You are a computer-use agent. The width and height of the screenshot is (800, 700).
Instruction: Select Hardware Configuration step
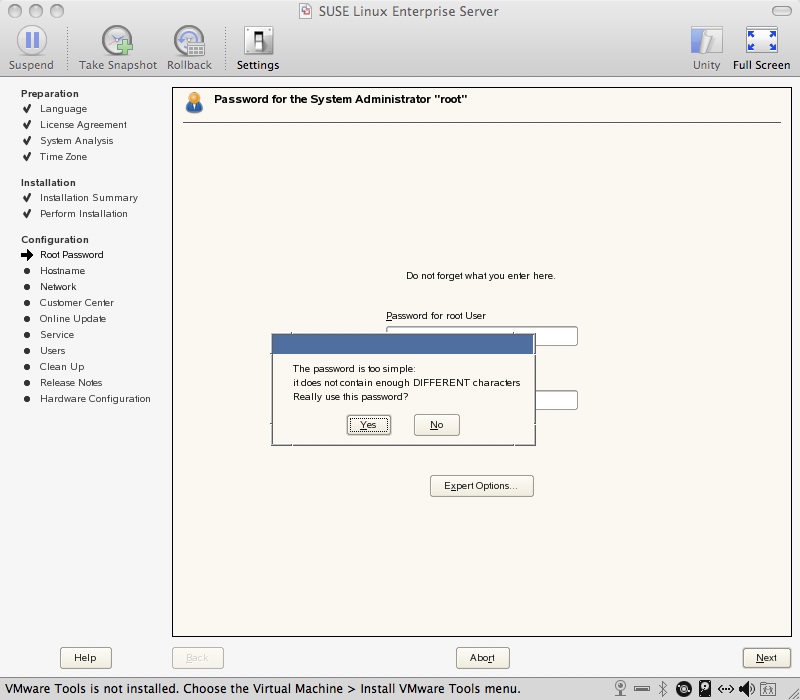tap(95, 399)
